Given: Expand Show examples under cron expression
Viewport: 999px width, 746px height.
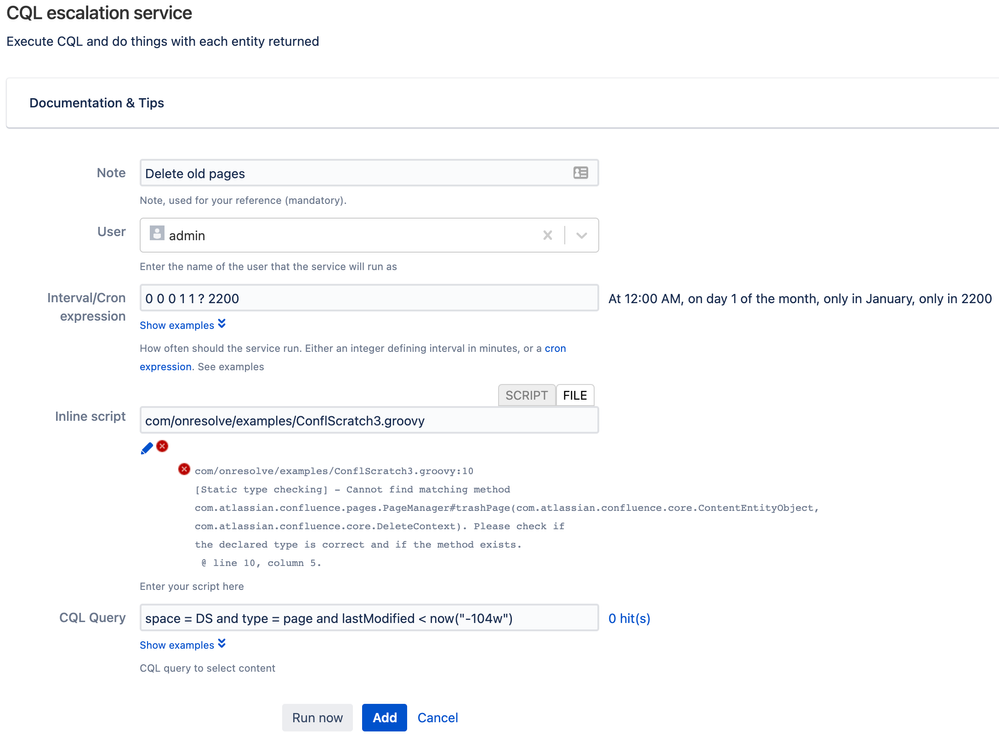Looking at the screenshot, I should pyautogui.click(x=183, y=325).
